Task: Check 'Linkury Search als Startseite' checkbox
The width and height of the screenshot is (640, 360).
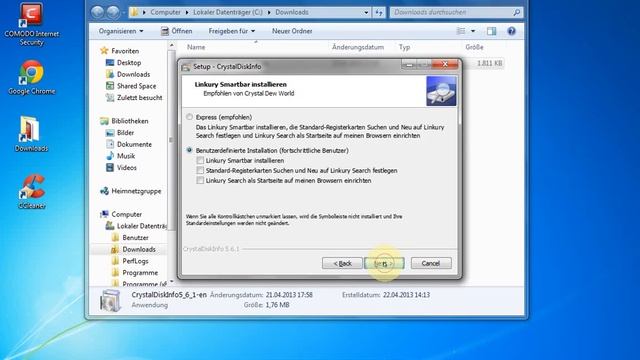Action: (x=200, y=180)
